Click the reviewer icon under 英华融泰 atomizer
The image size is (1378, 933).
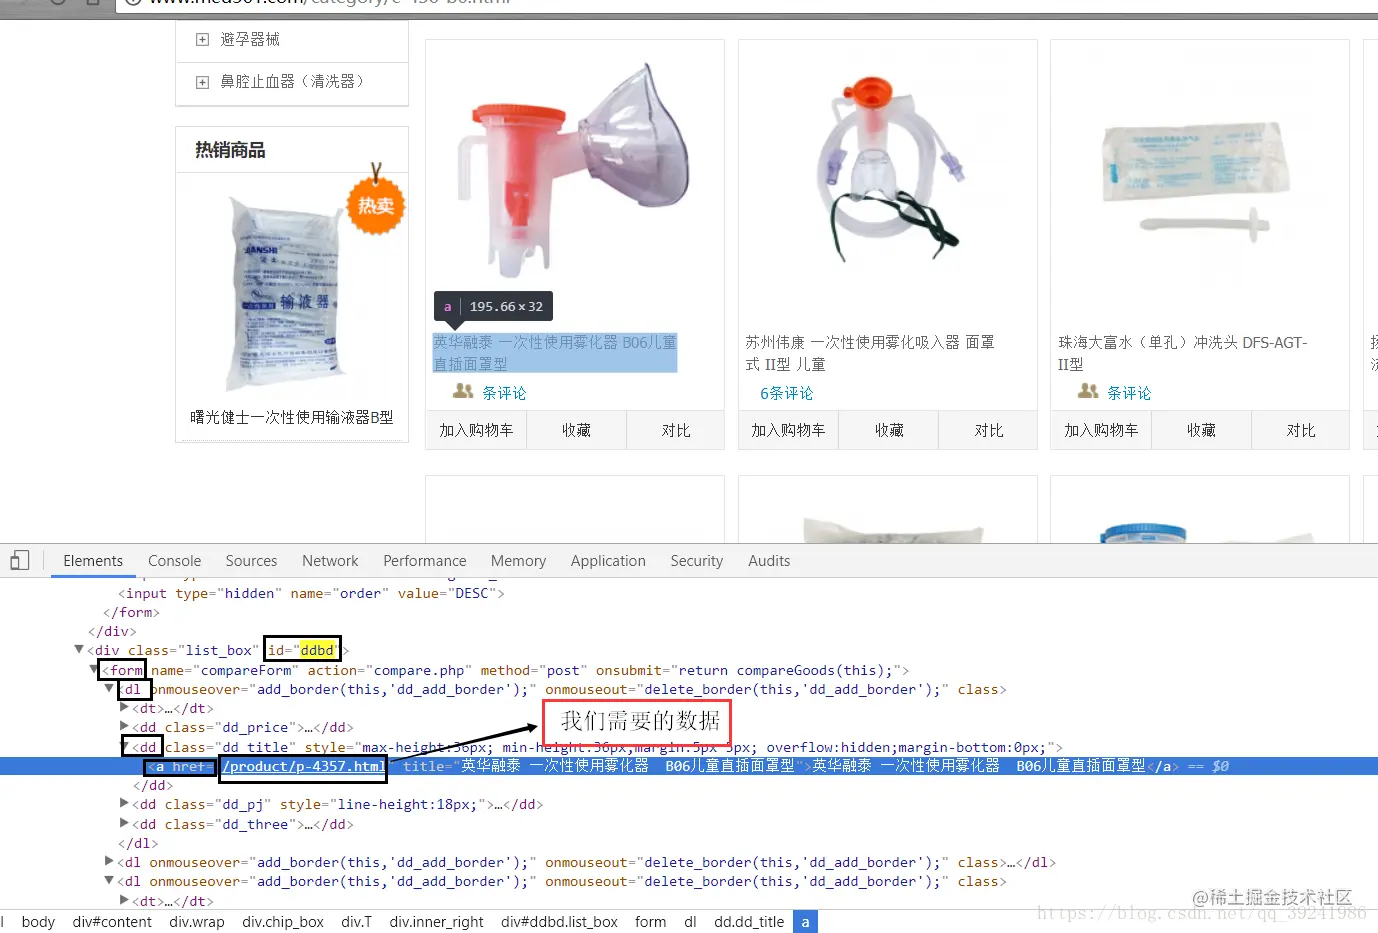click(462, 392)
